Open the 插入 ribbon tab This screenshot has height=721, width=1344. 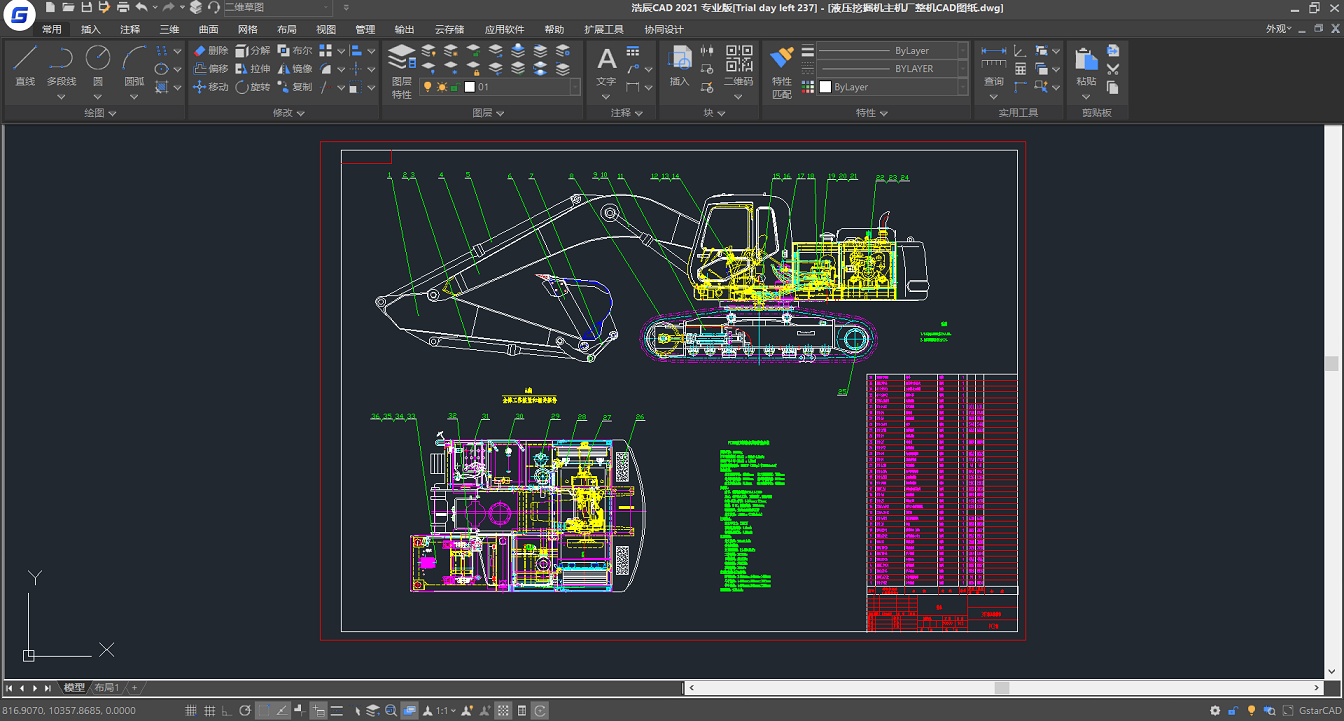click(x=91, y=30)
